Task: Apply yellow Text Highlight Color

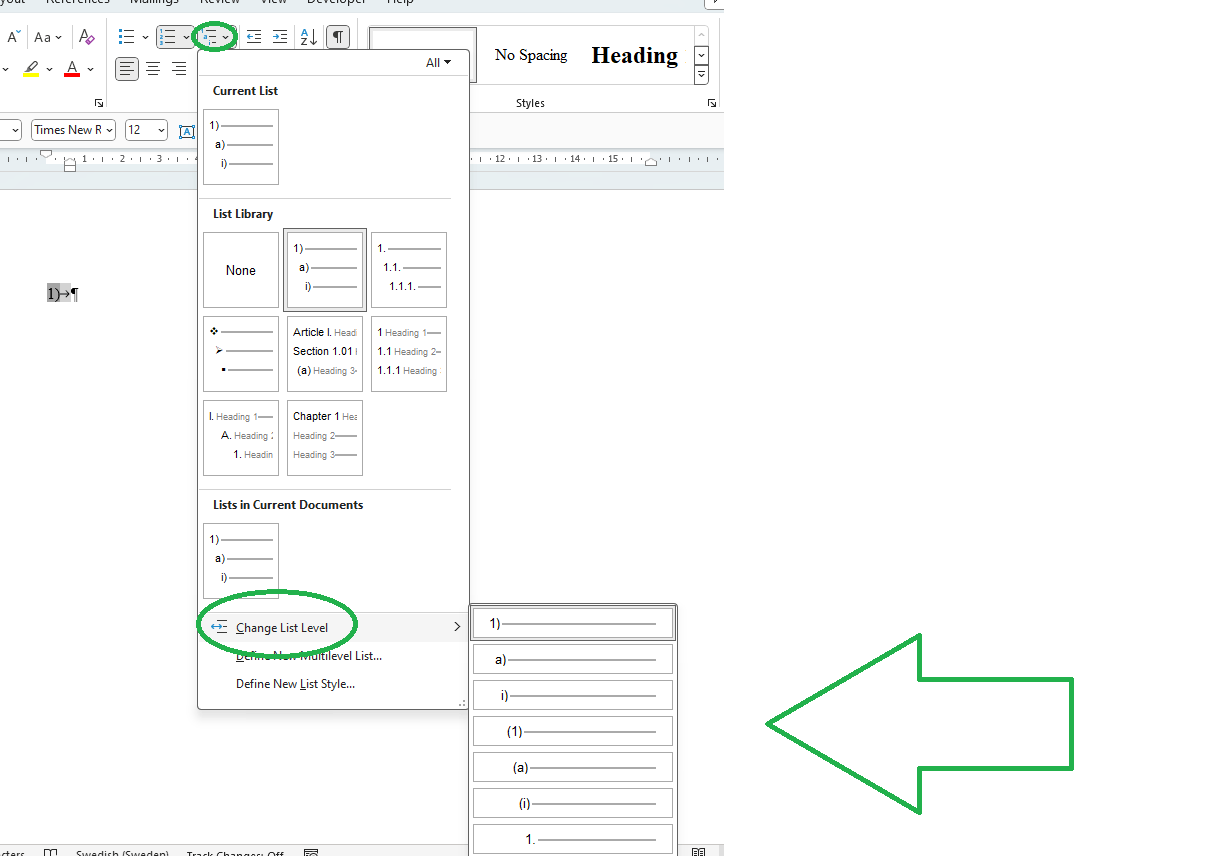Action: click(33, 68)
